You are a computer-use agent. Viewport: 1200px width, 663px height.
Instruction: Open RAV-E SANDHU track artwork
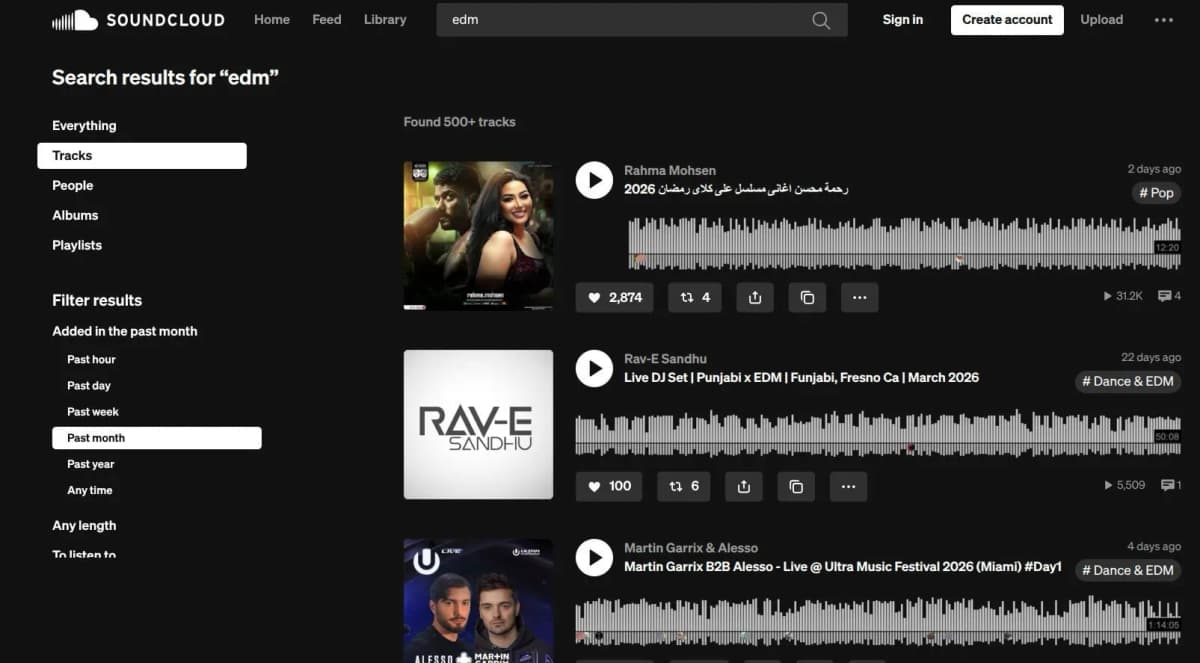point(478,424)
